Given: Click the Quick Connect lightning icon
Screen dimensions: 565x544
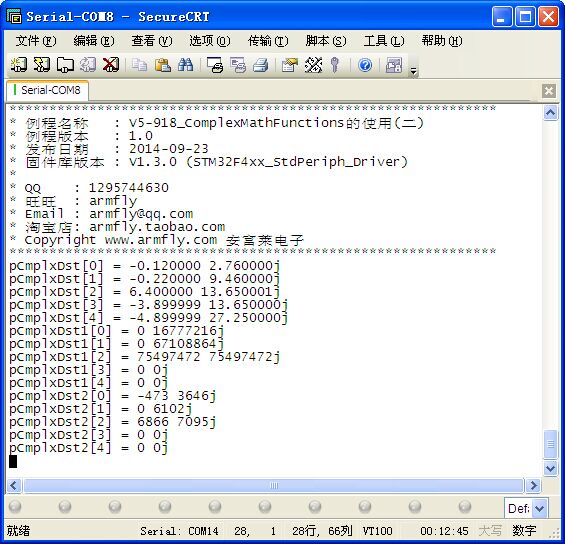Looking at the screenshot, I should (x=41, y=65).
